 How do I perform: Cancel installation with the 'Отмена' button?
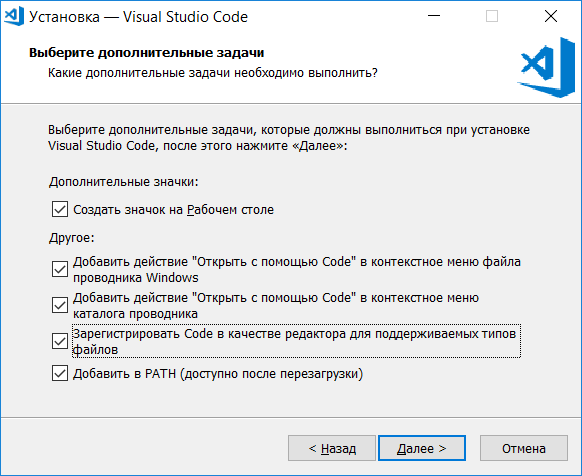point(524,448)
